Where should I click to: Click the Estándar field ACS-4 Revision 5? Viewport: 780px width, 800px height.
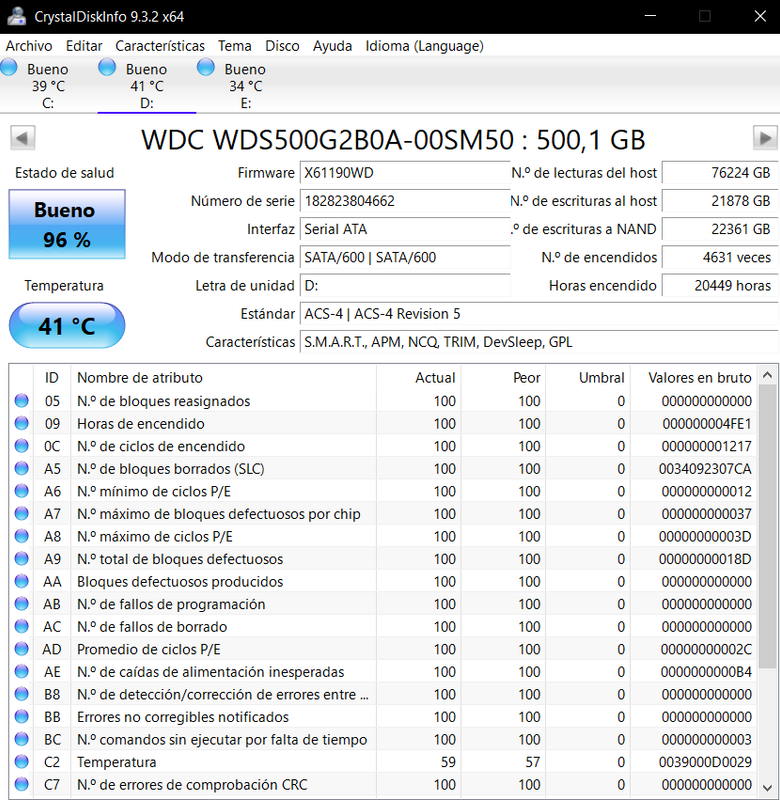(539, 314)
